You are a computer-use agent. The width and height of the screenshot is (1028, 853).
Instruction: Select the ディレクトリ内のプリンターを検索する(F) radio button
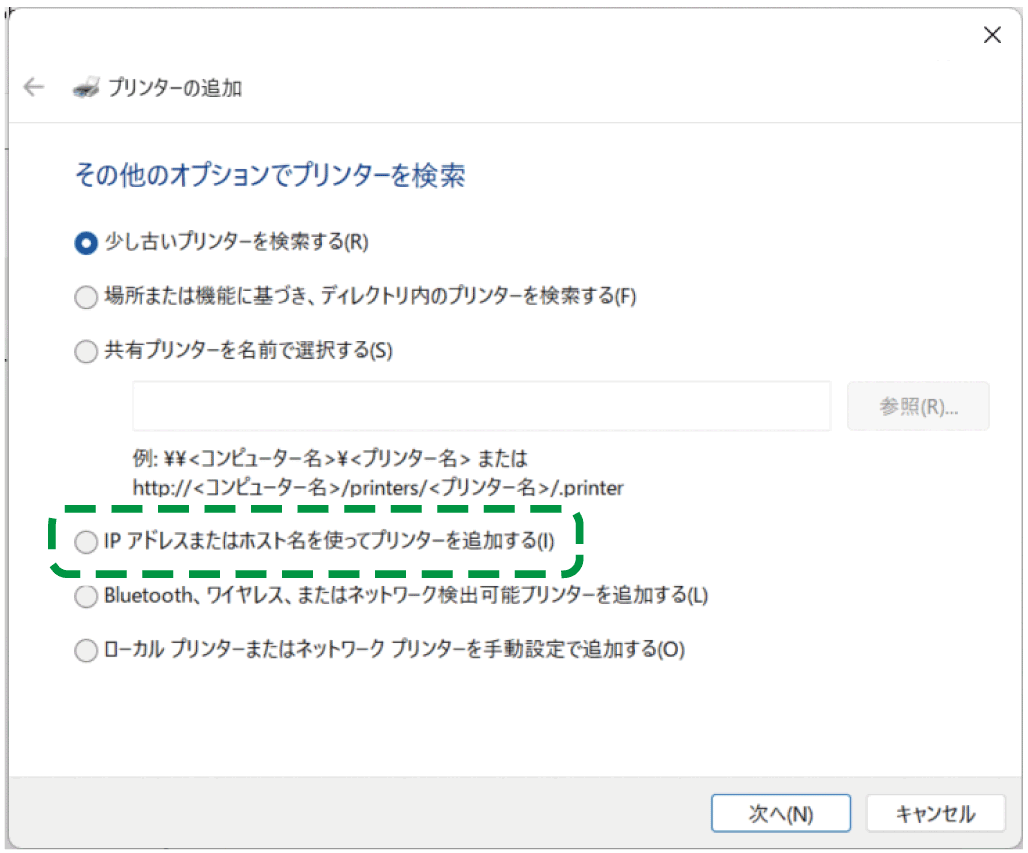pos(87,297)
